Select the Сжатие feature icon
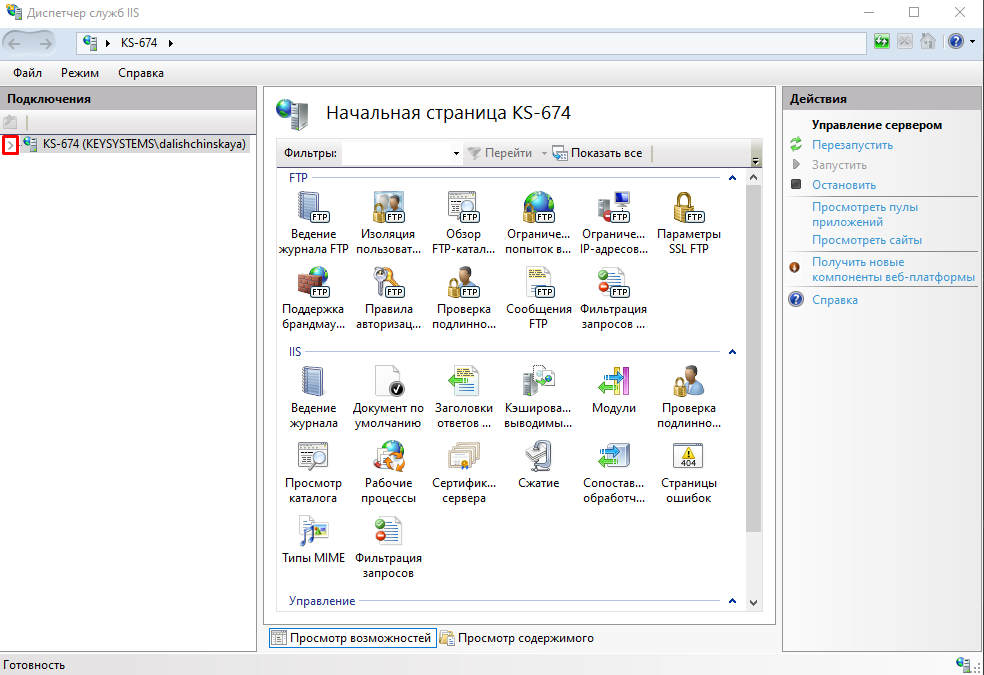 [x=538, y=456]
